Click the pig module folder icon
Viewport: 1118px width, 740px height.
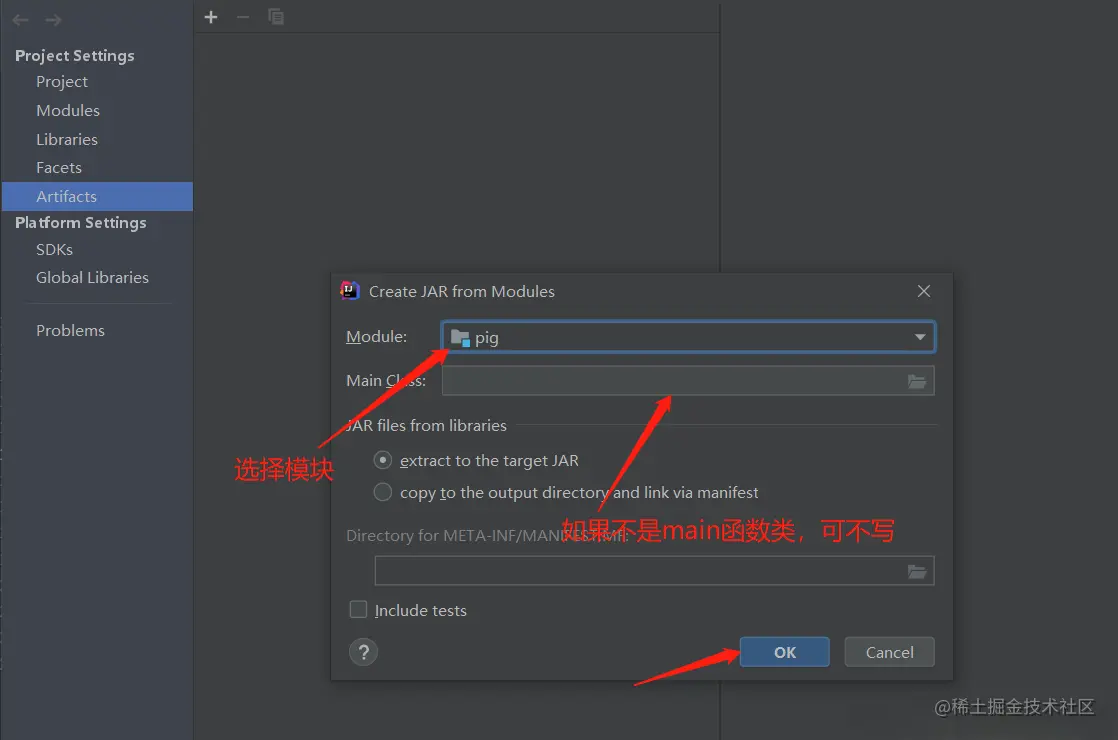tap(460, 338)
